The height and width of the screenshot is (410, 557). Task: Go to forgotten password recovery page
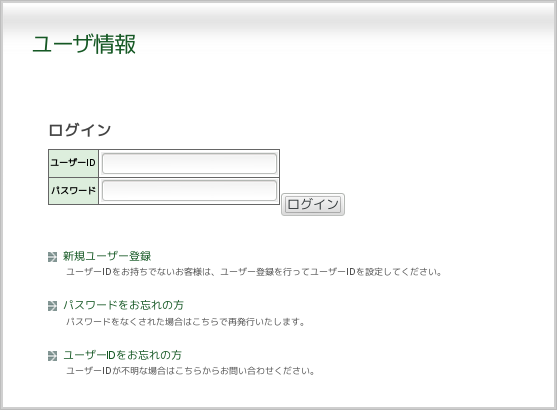[123, 305]
